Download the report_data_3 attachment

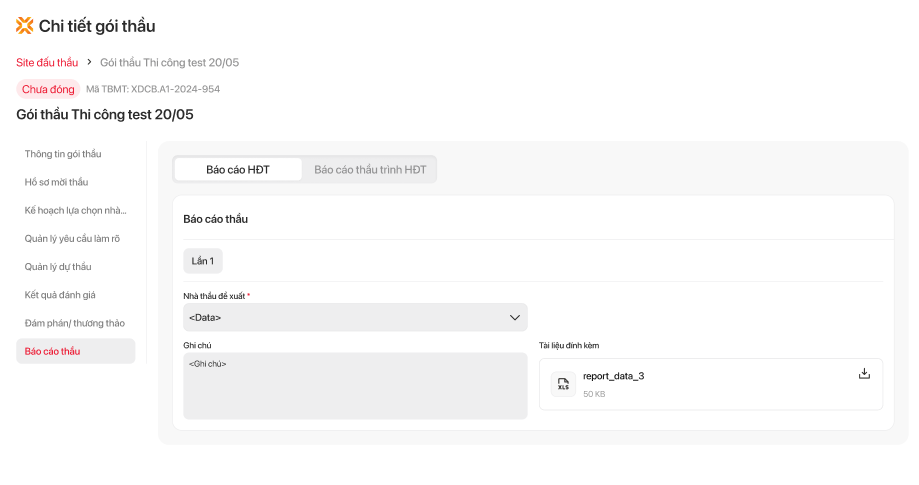click(864, 374)
